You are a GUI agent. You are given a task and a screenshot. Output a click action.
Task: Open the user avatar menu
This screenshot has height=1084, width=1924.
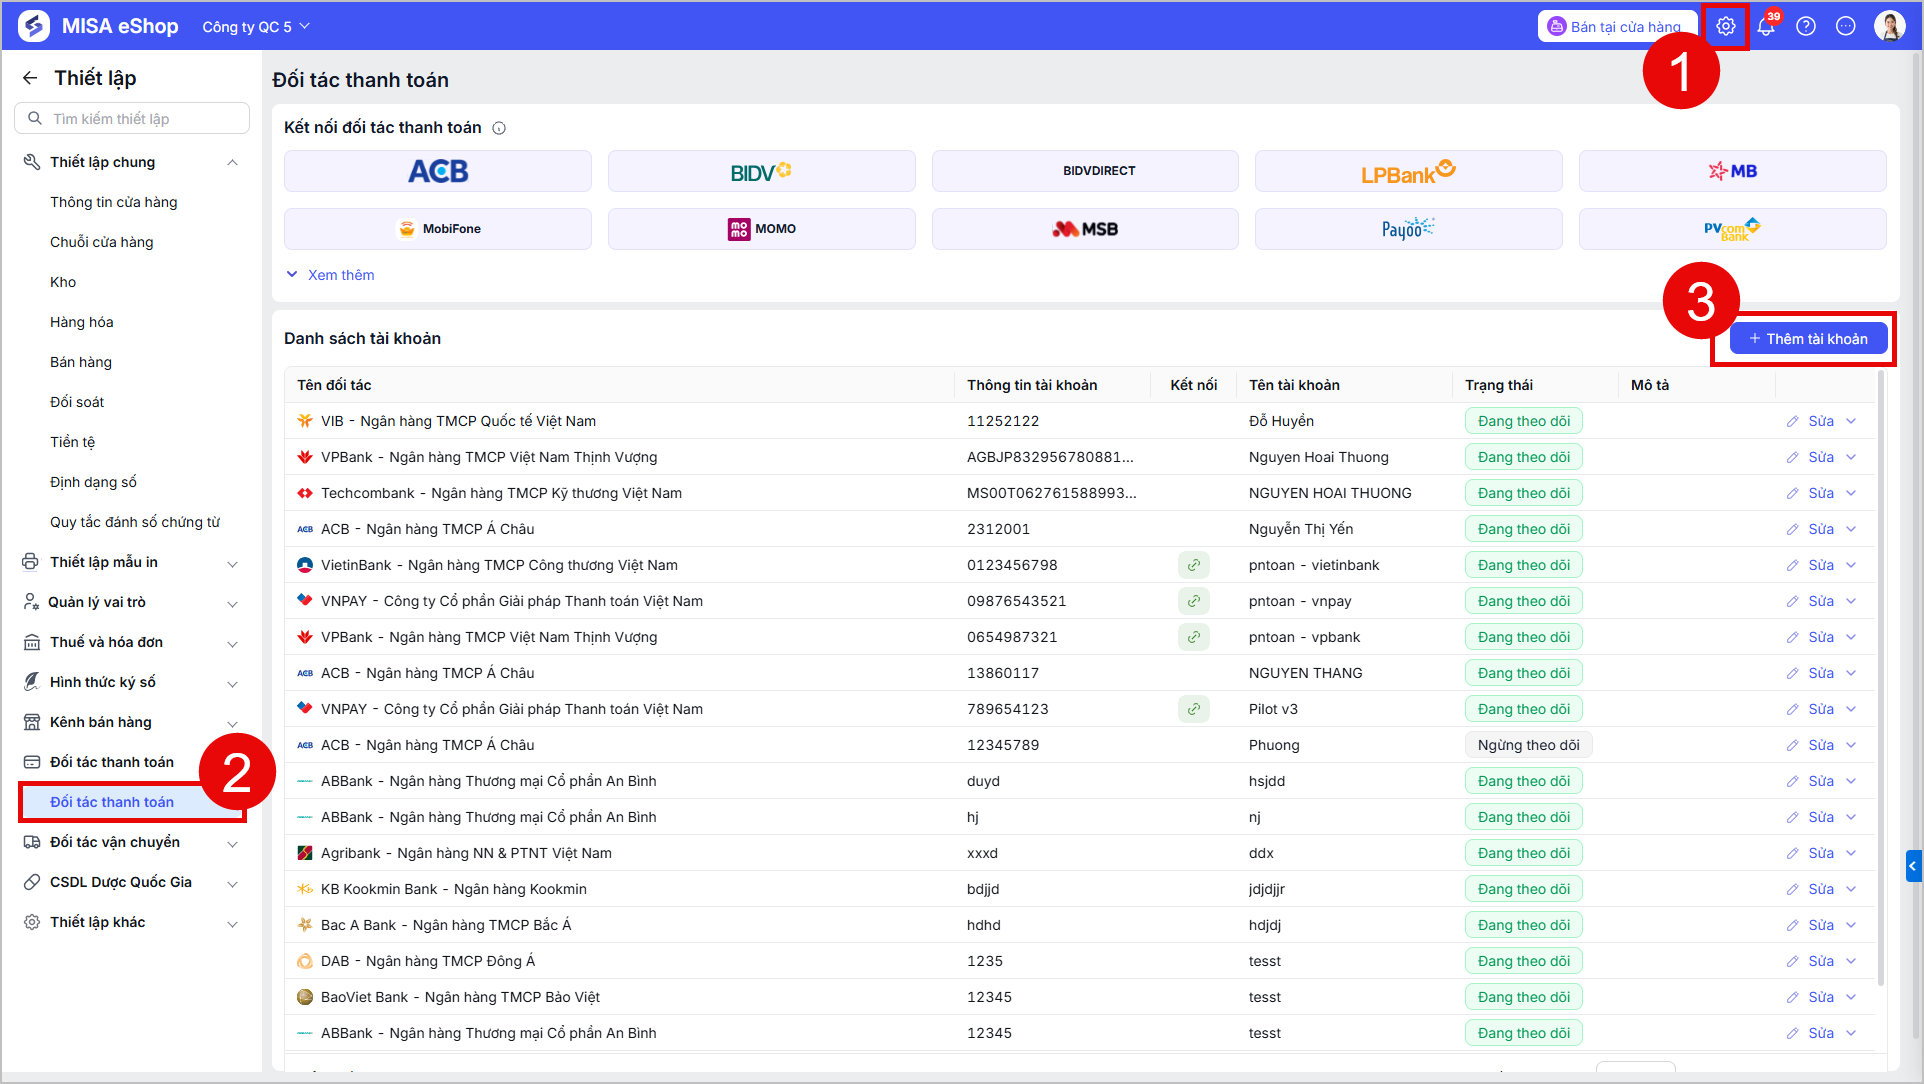1890,26
